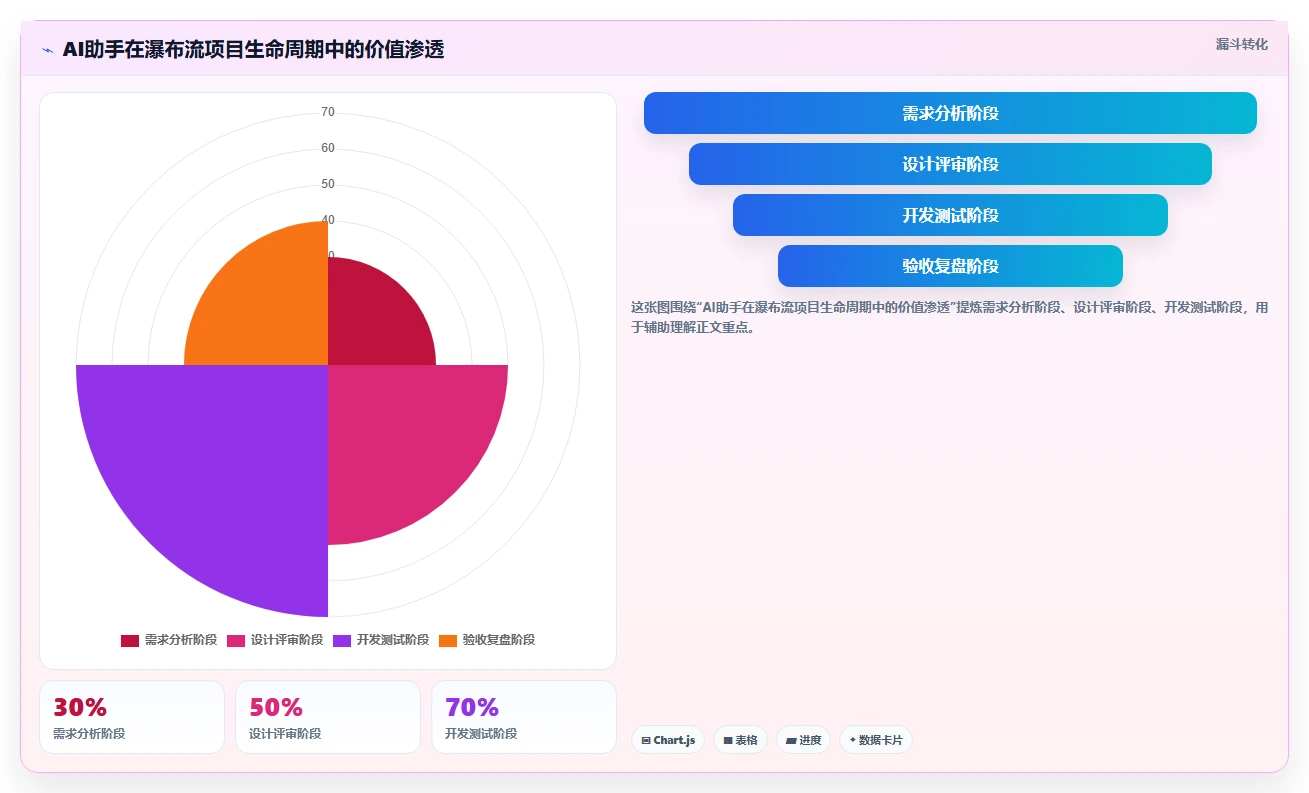Viewport: 1309px width, 793px height.
Task: Click the legend text 需求分析阶段
Action: pos(181,640)
